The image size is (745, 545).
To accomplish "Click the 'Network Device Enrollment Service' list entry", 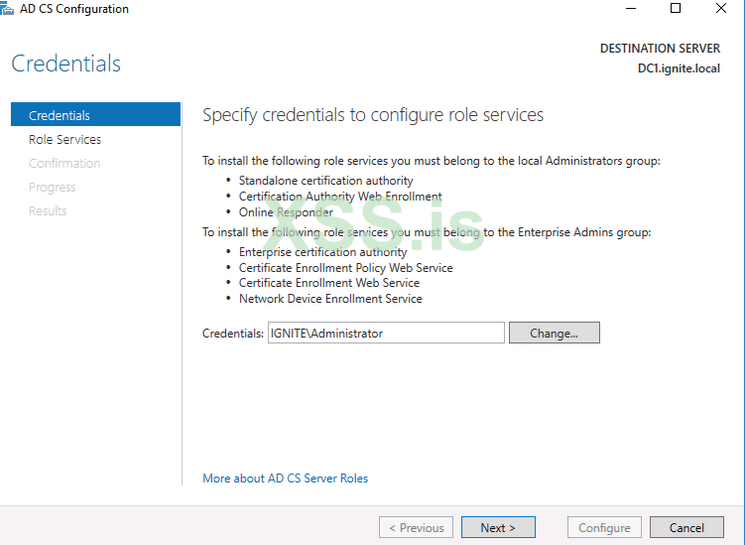I will click(330, 298).
